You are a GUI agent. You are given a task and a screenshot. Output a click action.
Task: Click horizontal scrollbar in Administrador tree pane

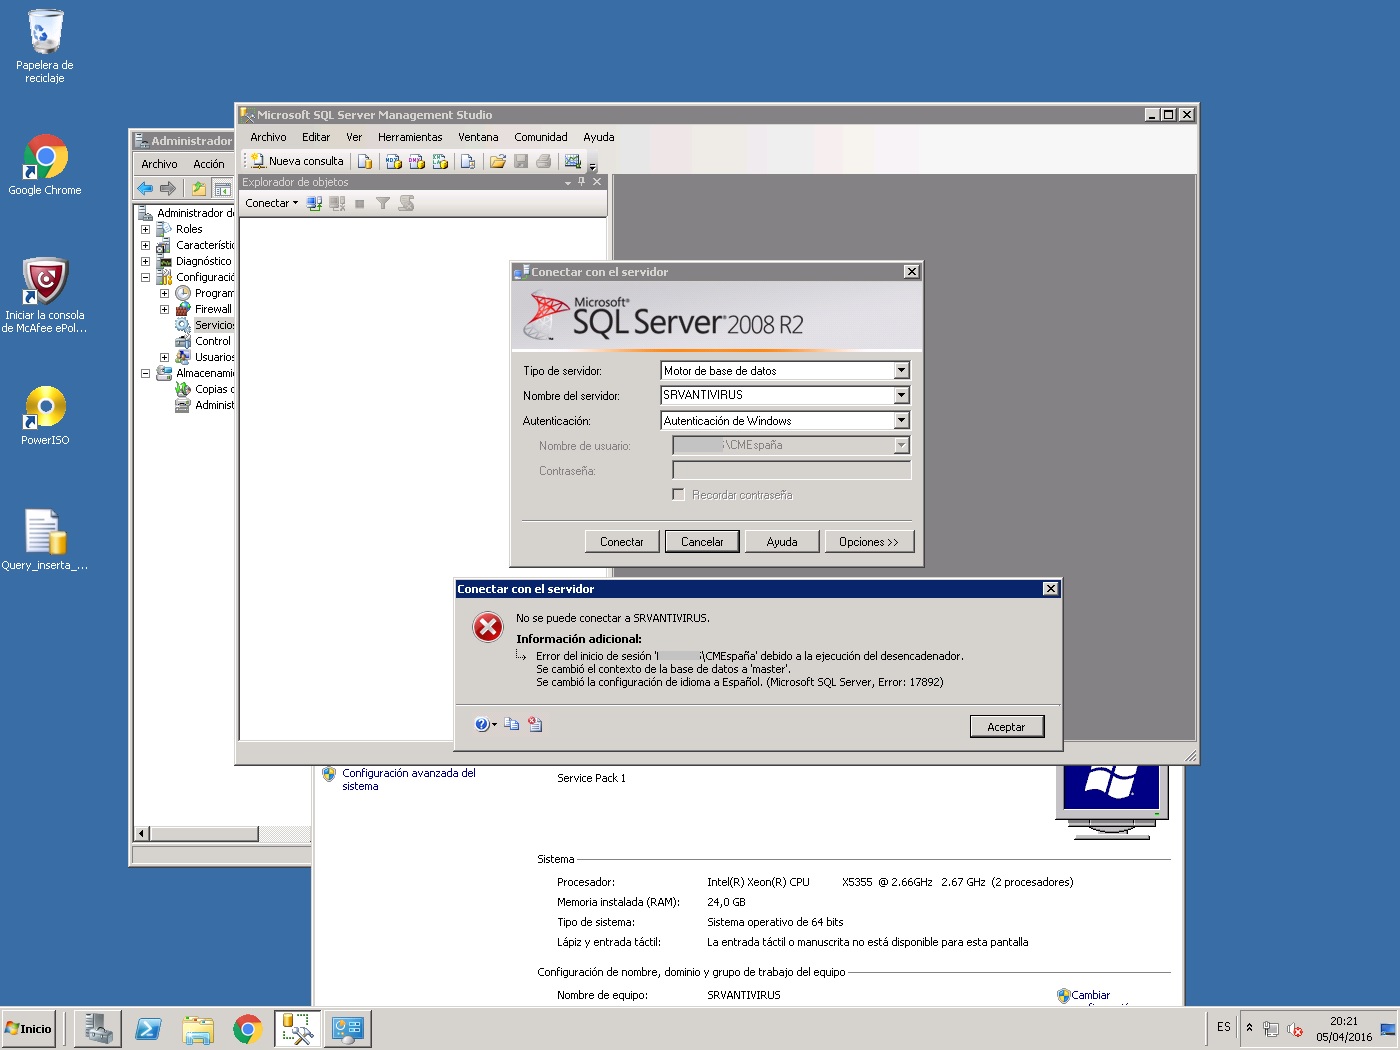click(x=204, y=834)
